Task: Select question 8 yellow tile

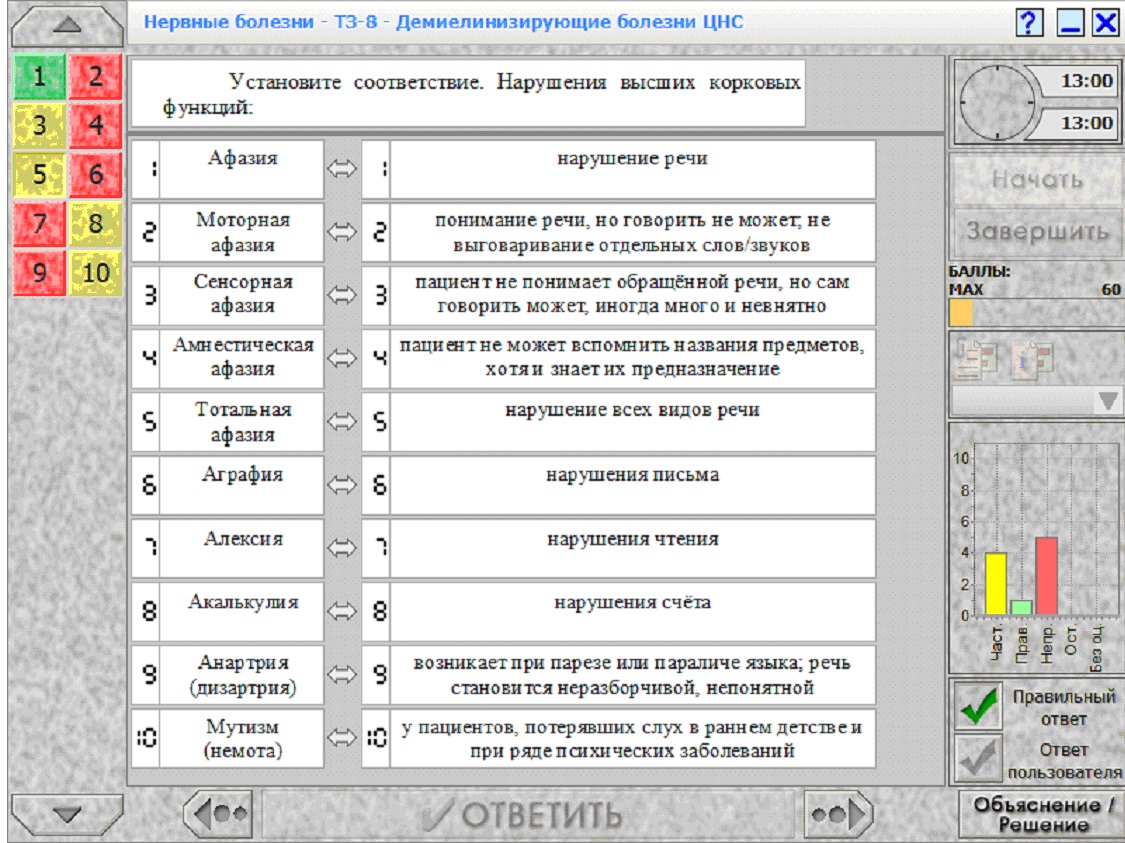Action: click(x=95, y=223)
